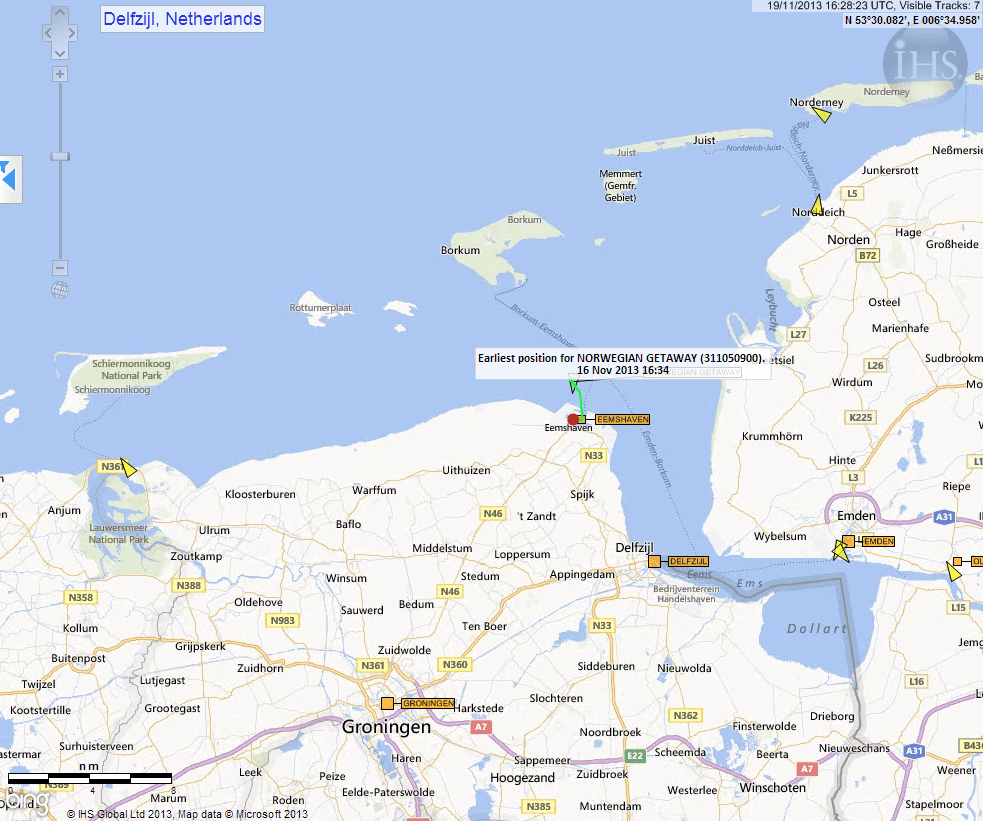
Task: Click the globe icon below zoom bar
Action: coord(60,290)
